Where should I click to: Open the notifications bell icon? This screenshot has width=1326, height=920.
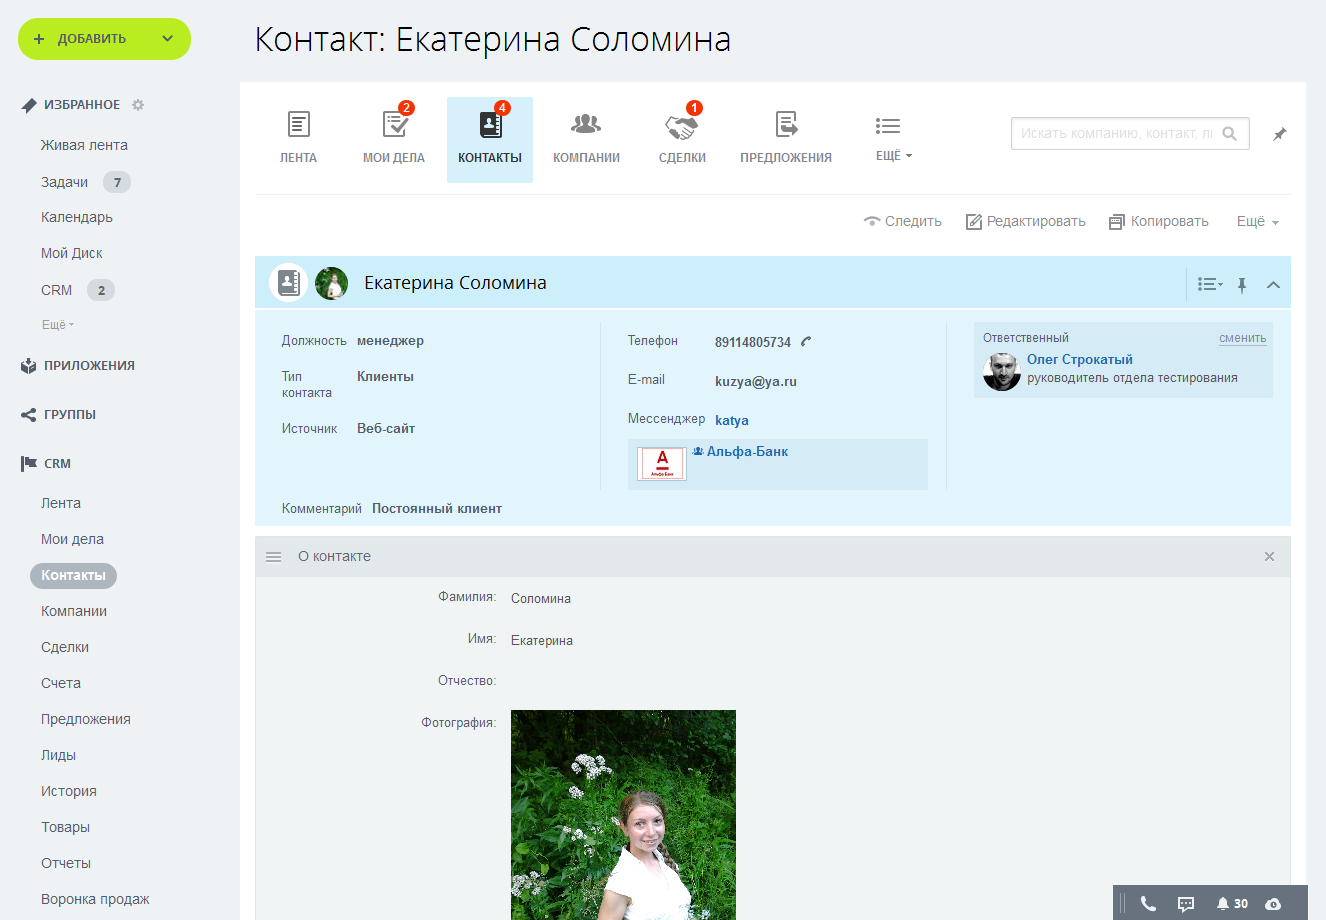point(1222,903)
